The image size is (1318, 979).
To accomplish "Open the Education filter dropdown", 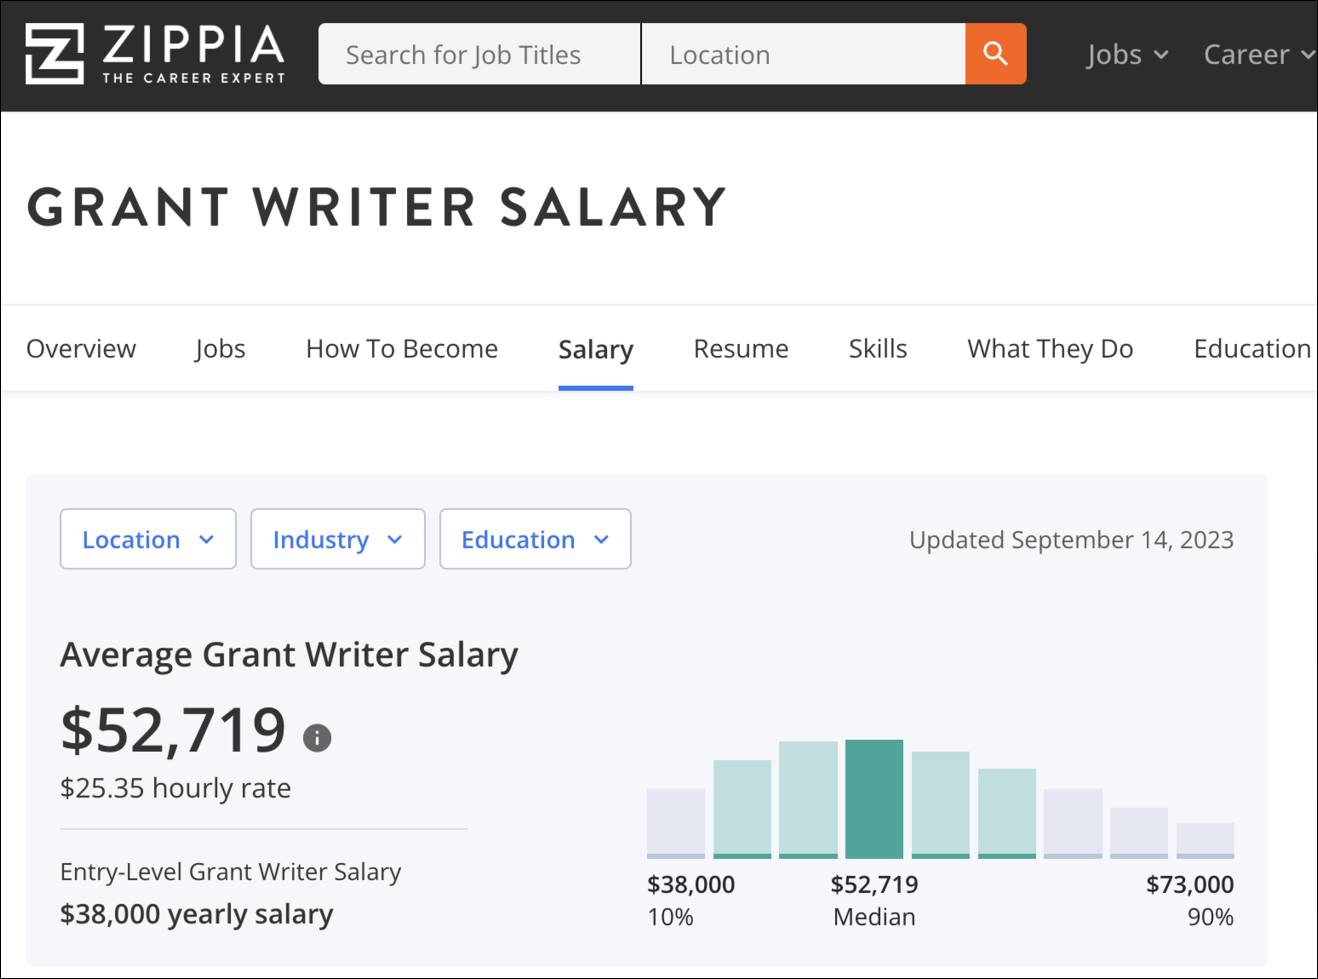I will coord(535,539).
